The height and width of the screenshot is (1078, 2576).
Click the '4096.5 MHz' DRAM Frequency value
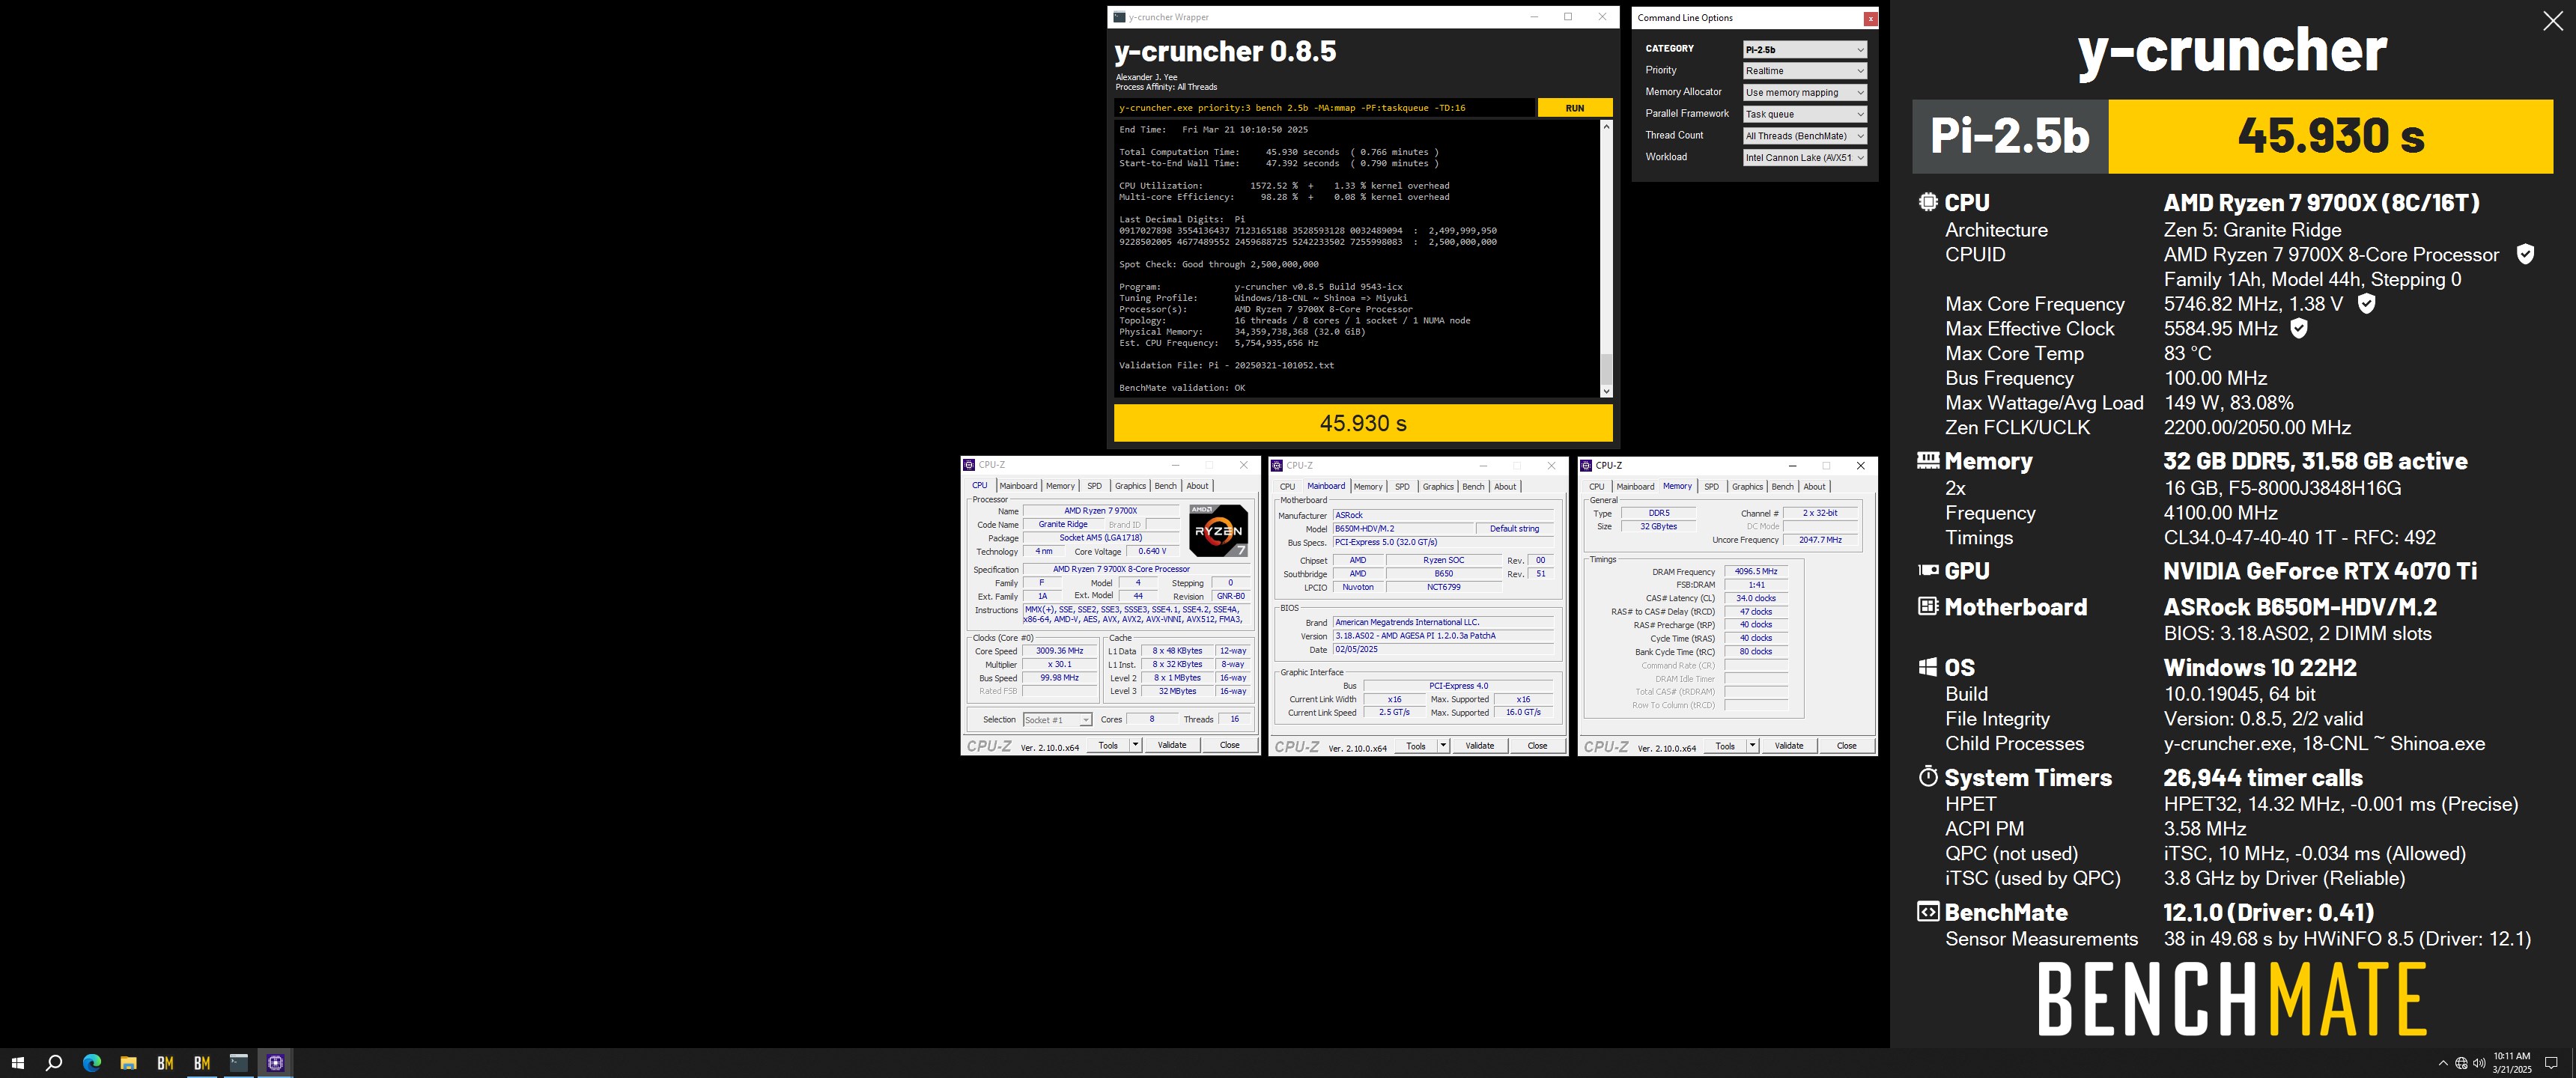click(1756, 572)
